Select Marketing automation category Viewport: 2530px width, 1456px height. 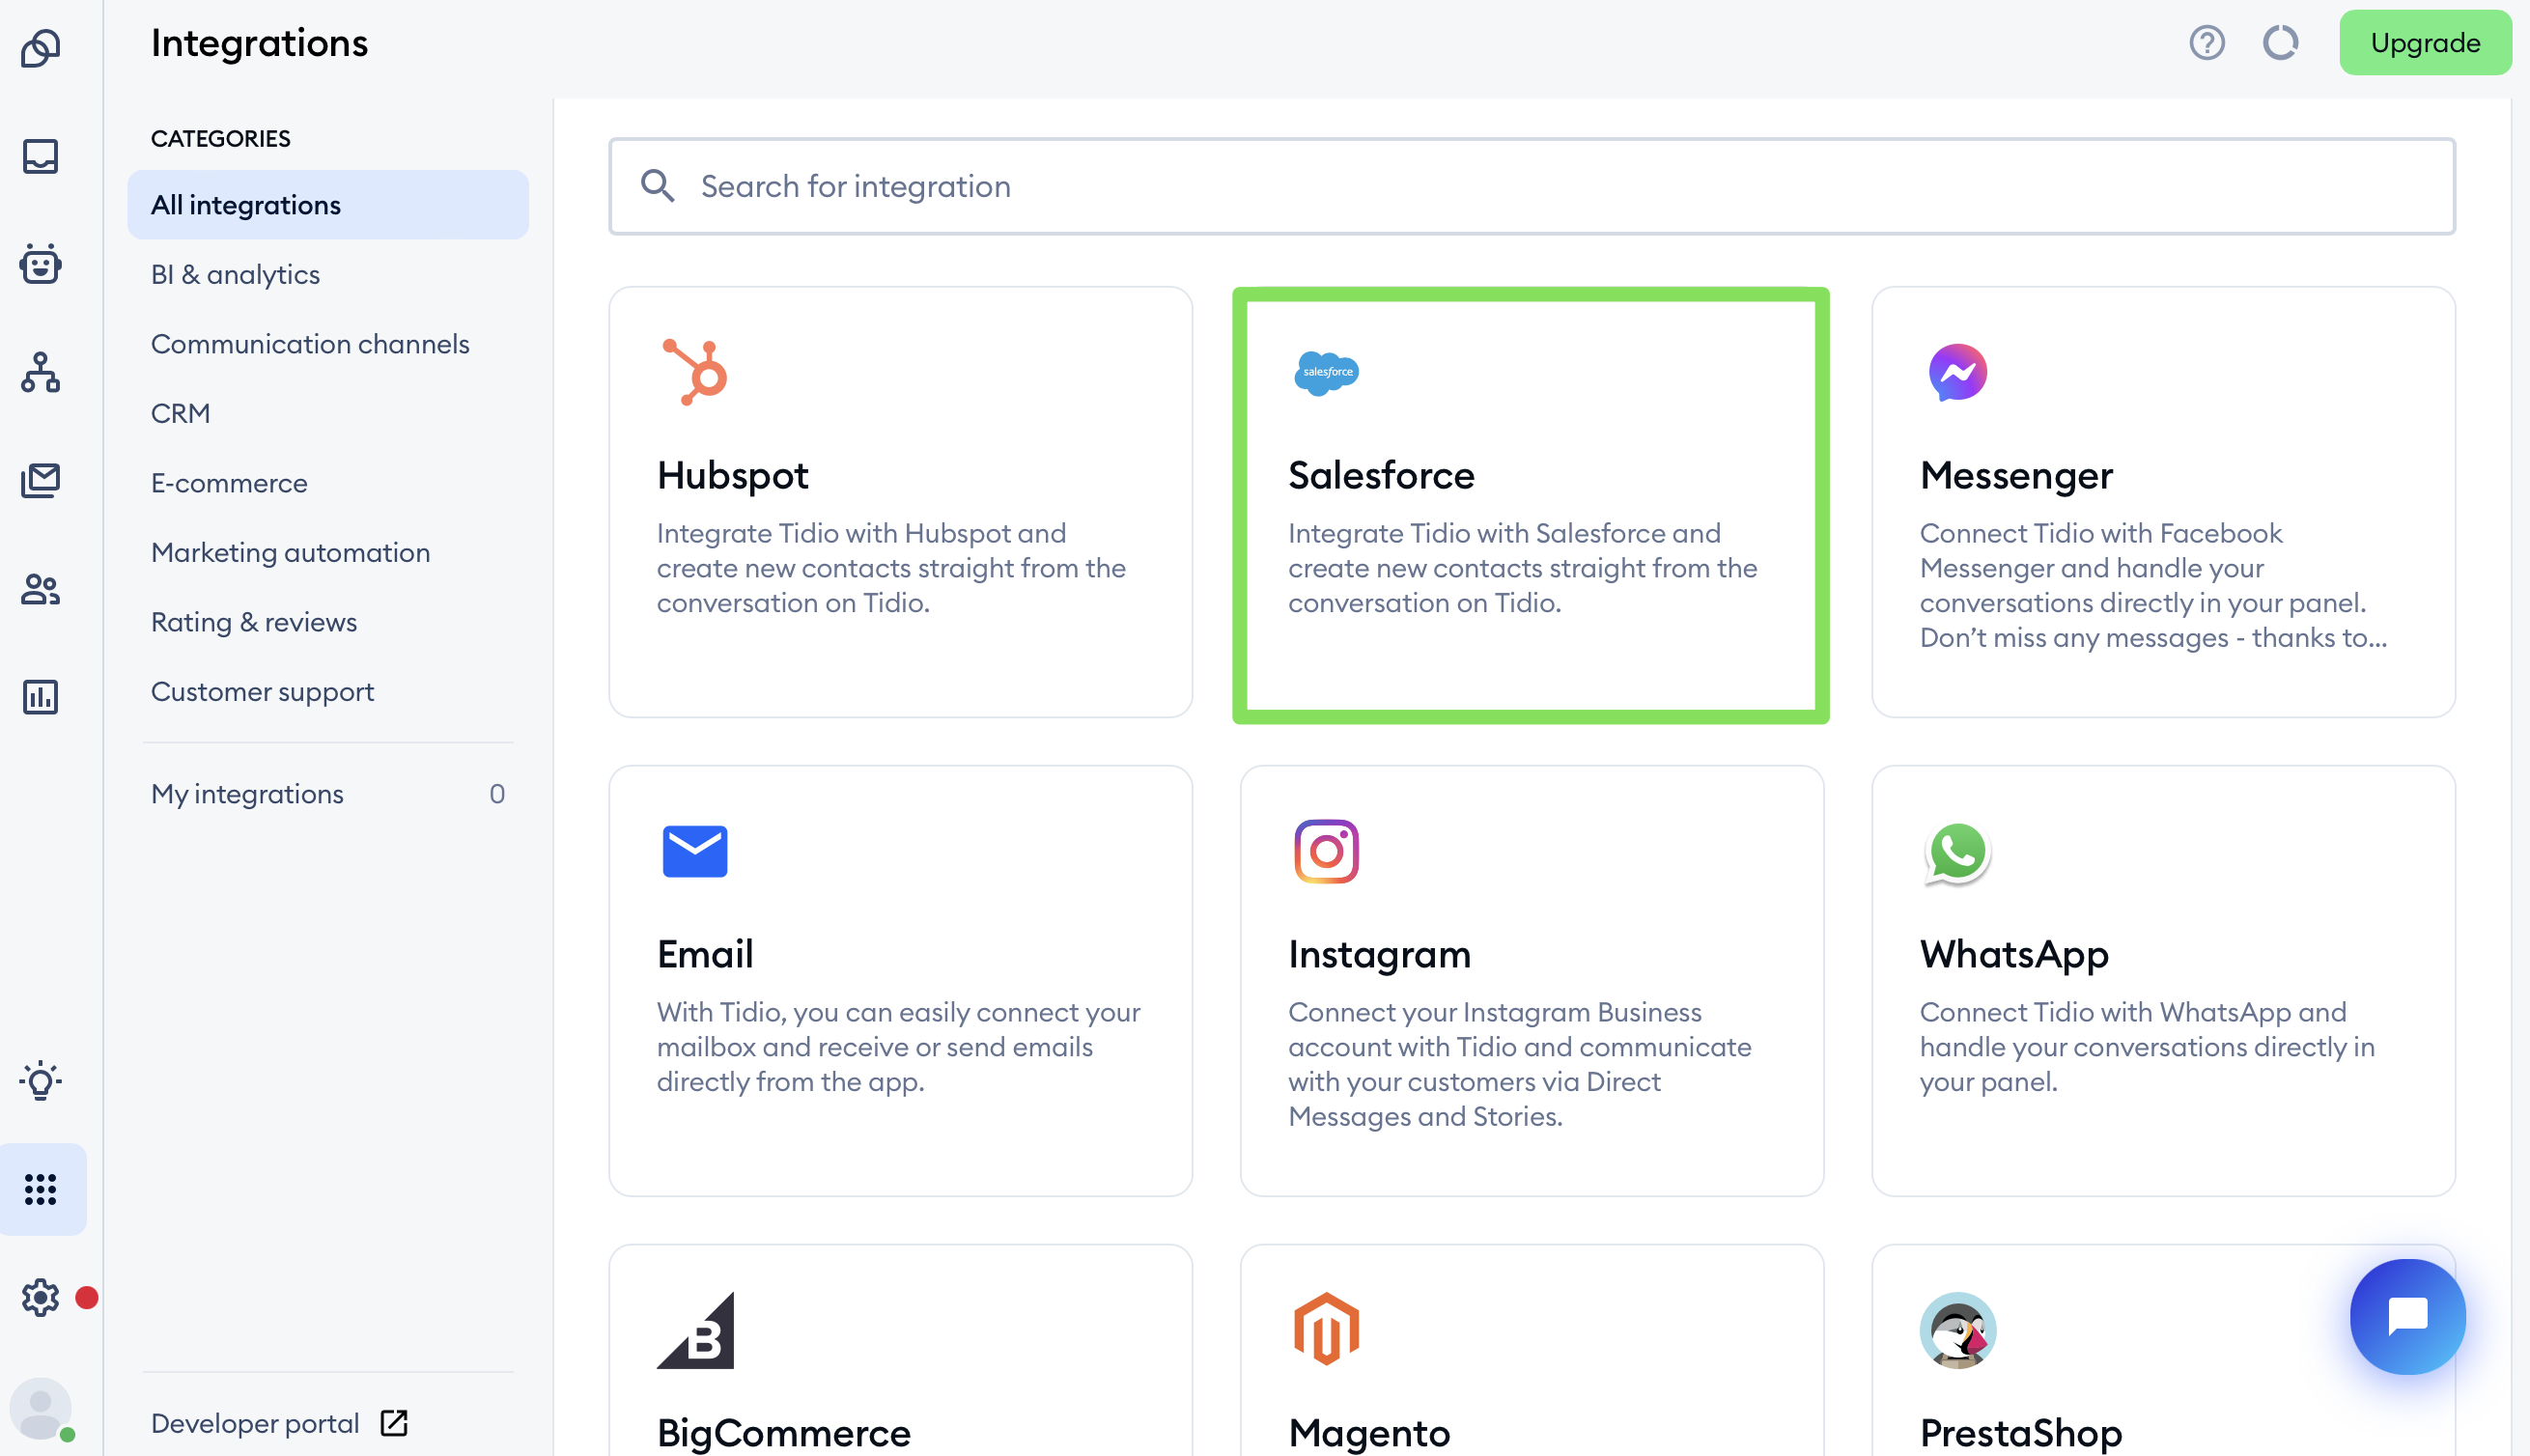(x=290, y=552)
